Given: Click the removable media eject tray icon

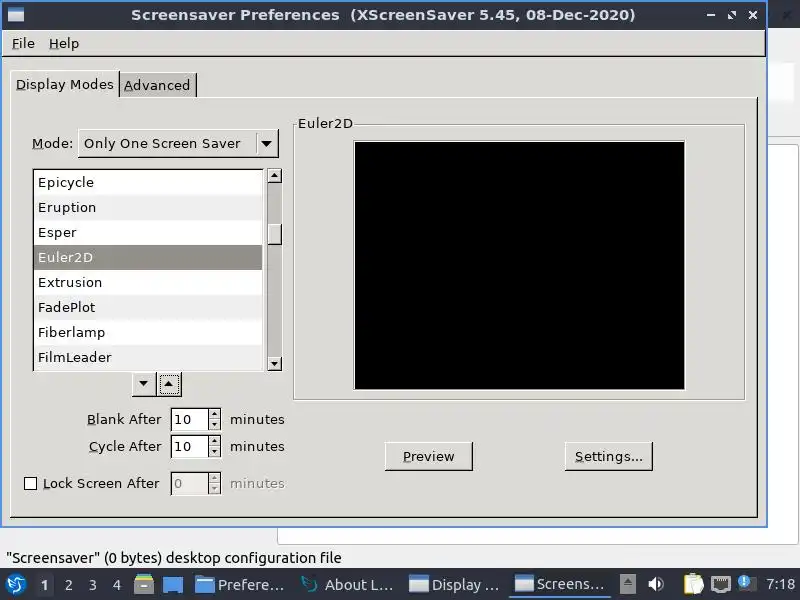Looking at the screenshot, I should 628,584.
